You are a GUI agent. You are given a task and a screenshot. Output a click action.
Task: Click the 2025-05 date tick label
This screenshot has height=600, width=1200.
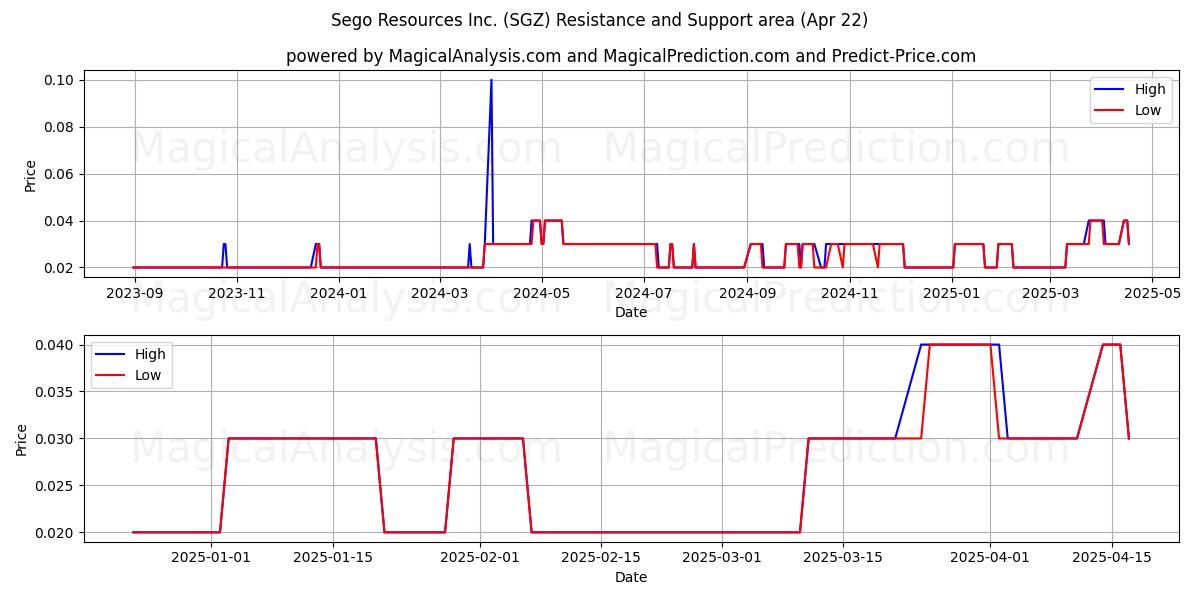[x=1152, y=294]
